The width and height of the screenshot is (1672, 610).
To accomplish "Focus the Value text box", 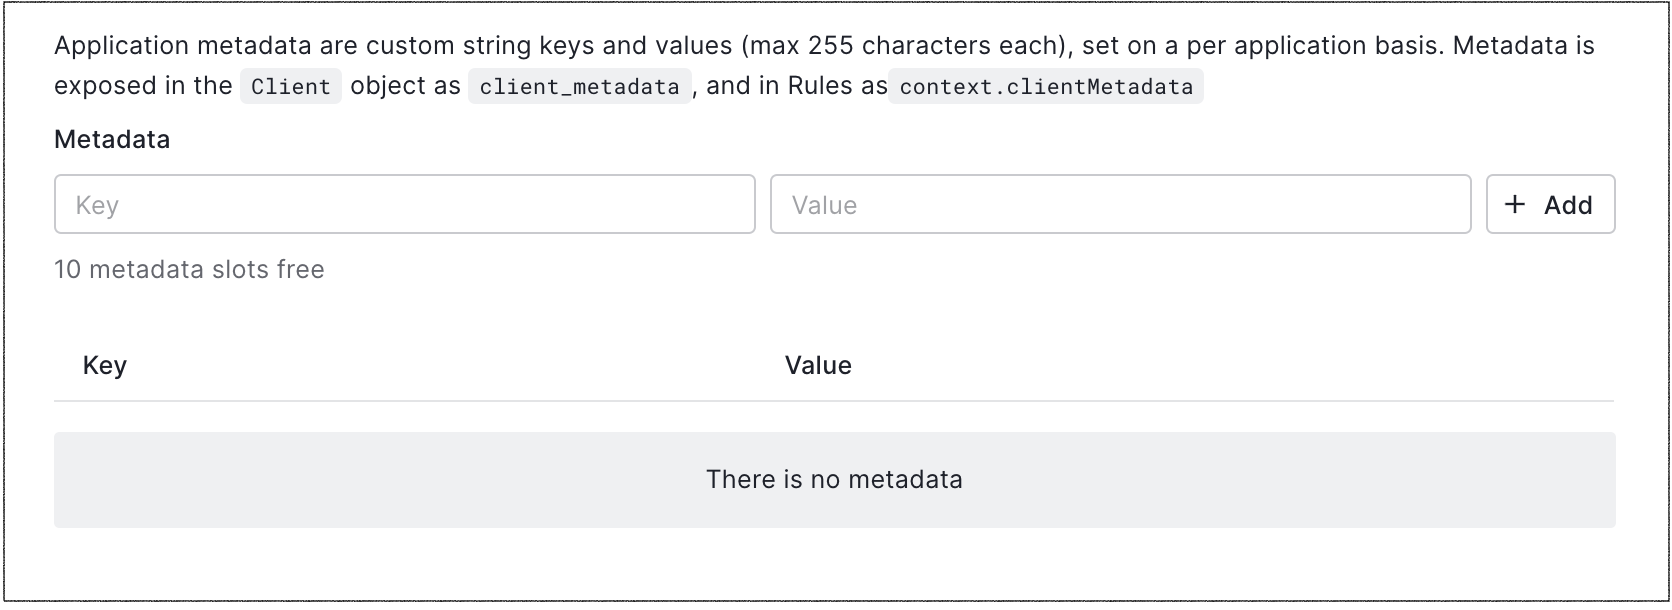I will tap(1120, 205).
